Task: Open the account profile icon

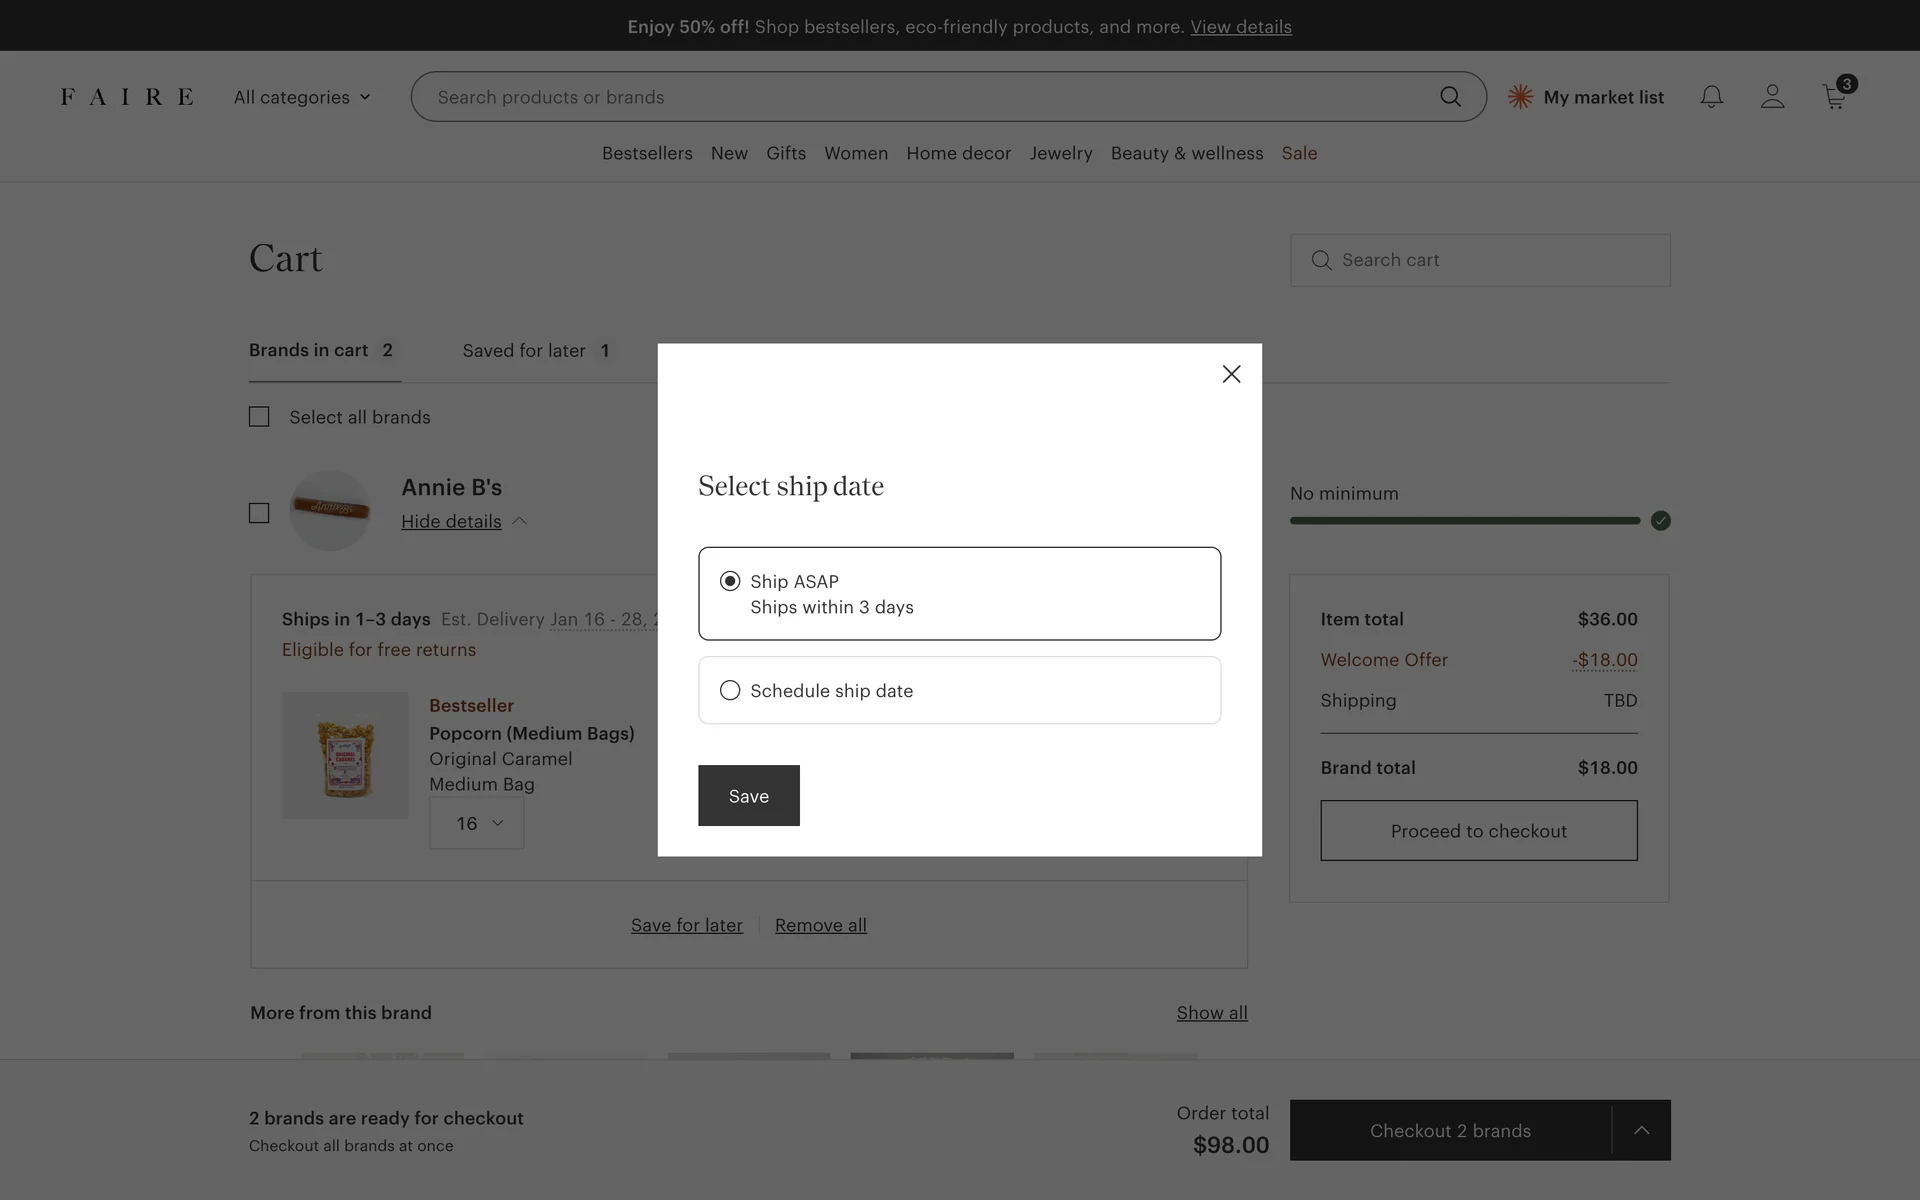Action: click(x=1772, y=97)
